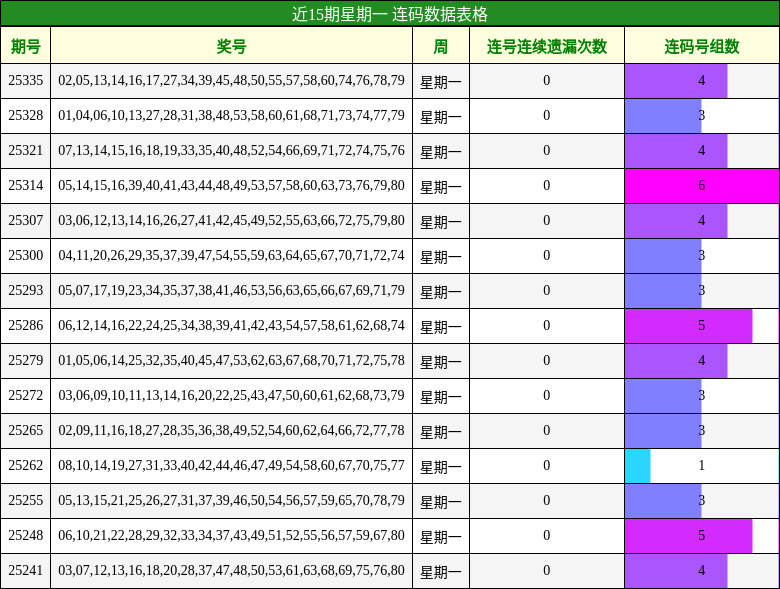Click winning numbers starting 03,06,09,10,11
The image size is (780, 589).
click(231, 395)
